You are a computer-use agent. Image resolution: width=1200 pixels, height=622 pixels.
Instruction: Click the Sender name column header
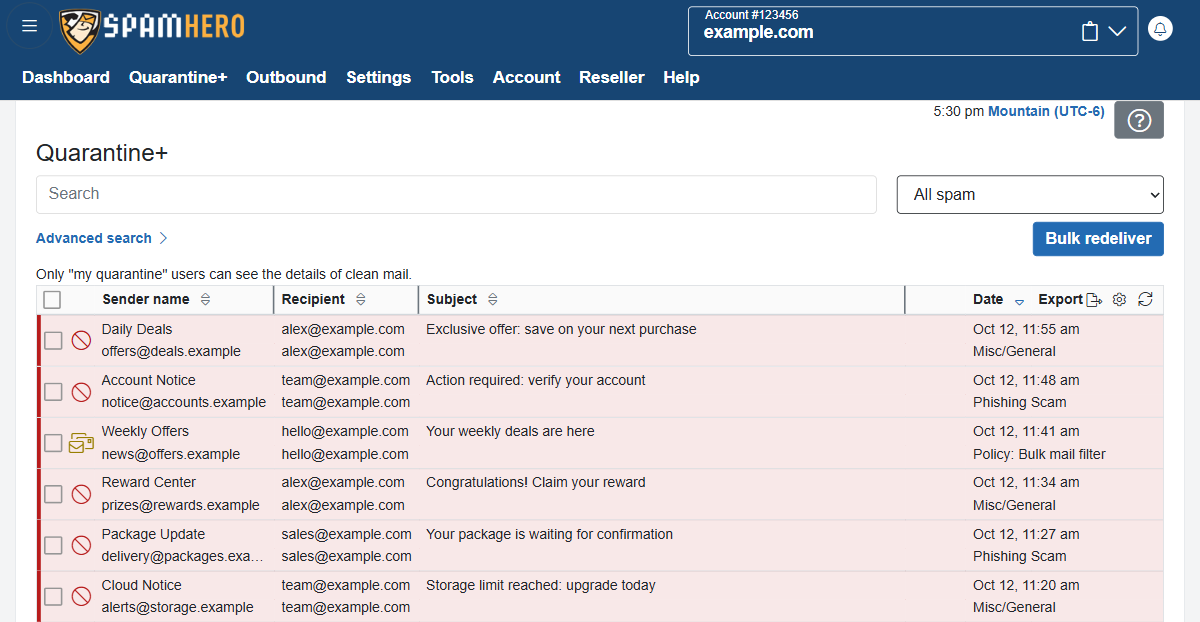[145, 299]
